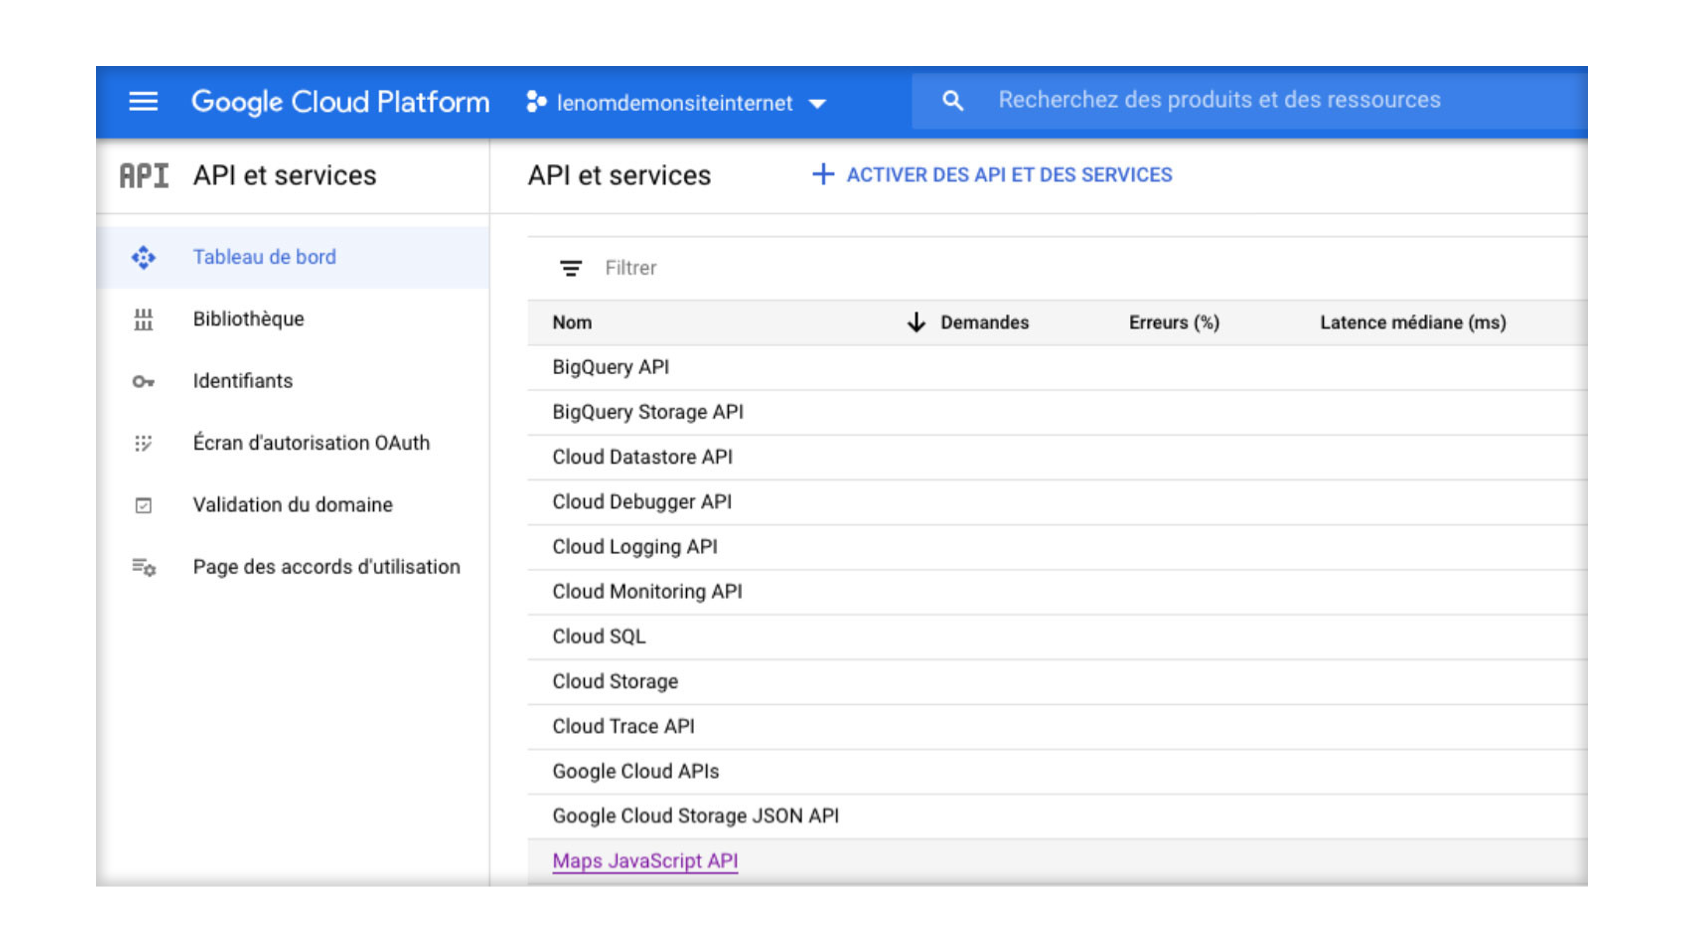Open Validation du domaine

point(292,505)
